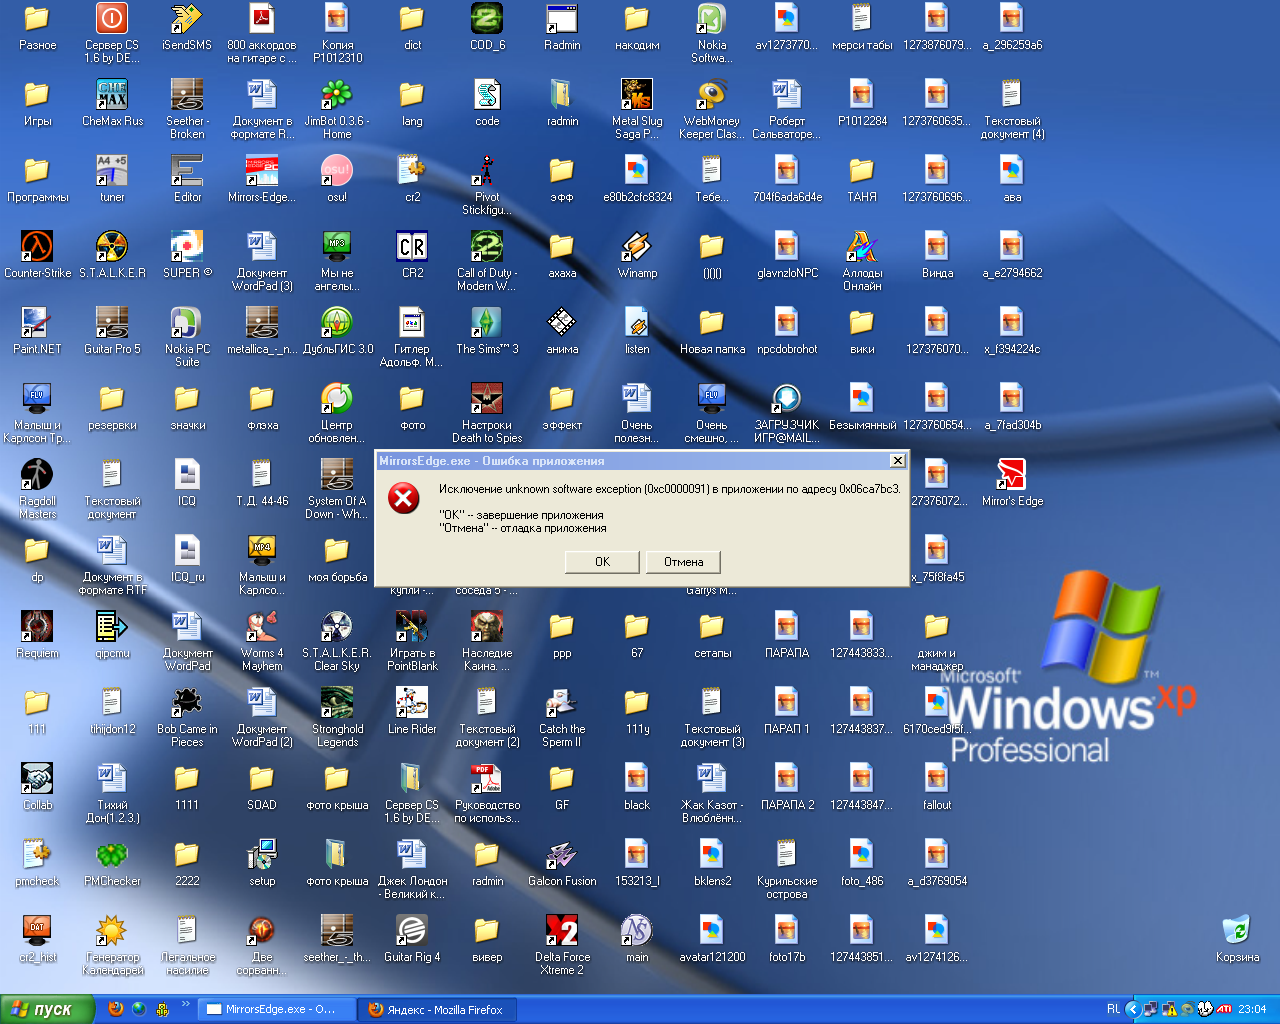This screenshot has height=1024, width=1280.
Task: Close the MirrorsEdge.exe error dialog
Action: tap(897, 460)
